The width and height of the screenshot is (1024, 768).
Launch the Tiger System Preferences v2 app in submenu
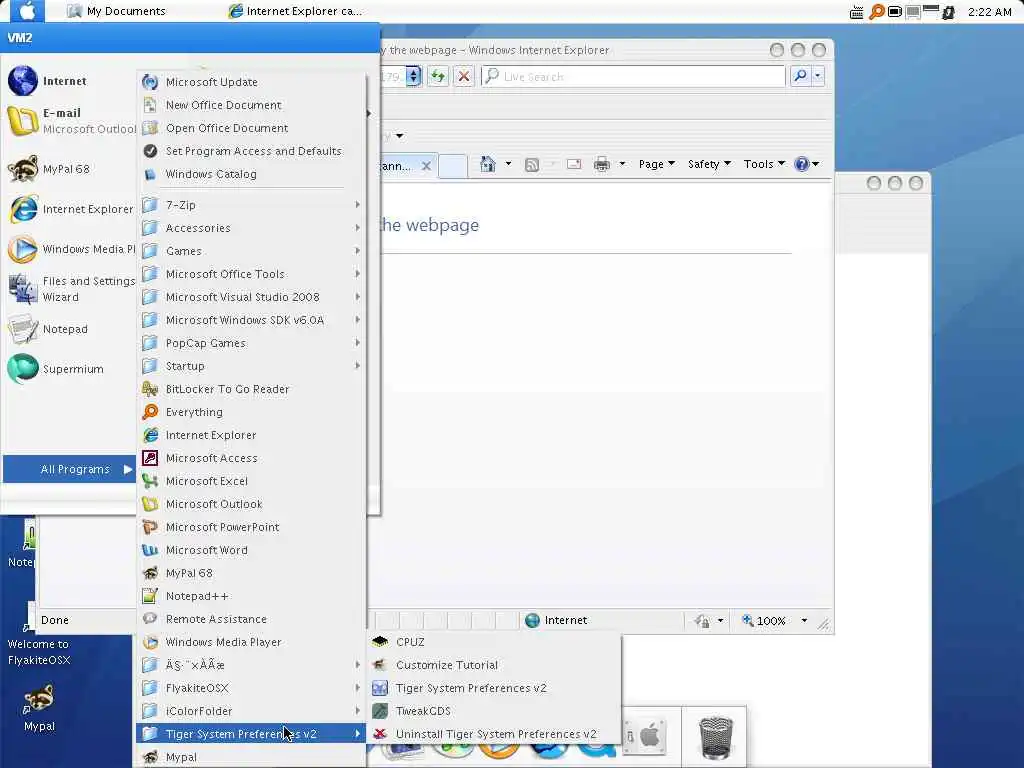tap(494, 688)
